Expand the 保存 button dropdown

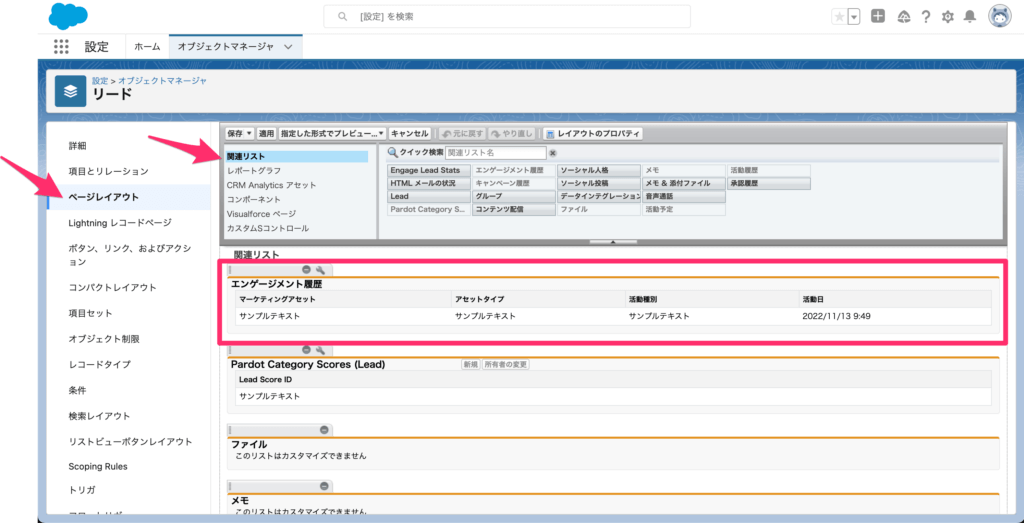click(x=239, y=133)
